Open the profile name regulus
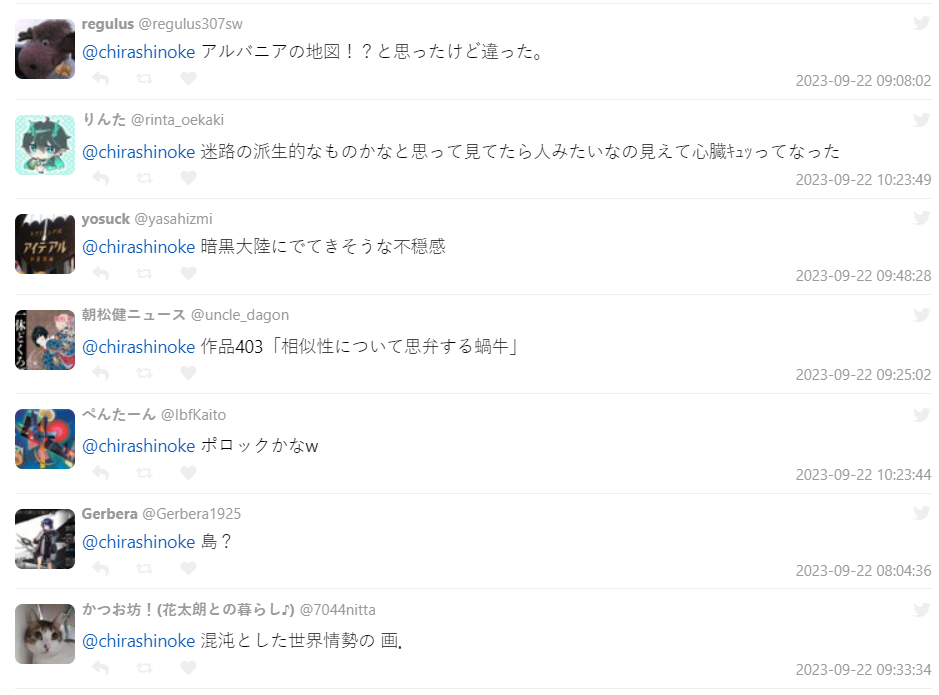The height and width of the screenshot is (695, 939). [x=108, y=24]
